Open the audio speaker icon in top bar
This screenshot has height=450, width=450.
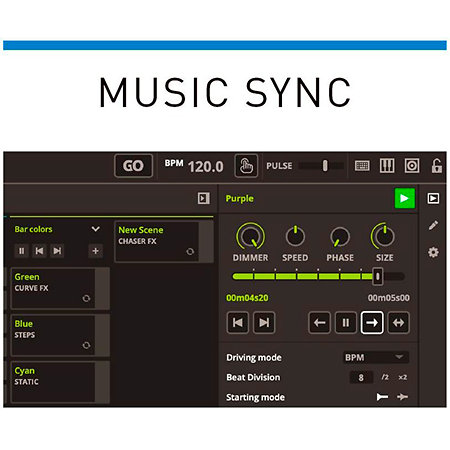point(412,165)
